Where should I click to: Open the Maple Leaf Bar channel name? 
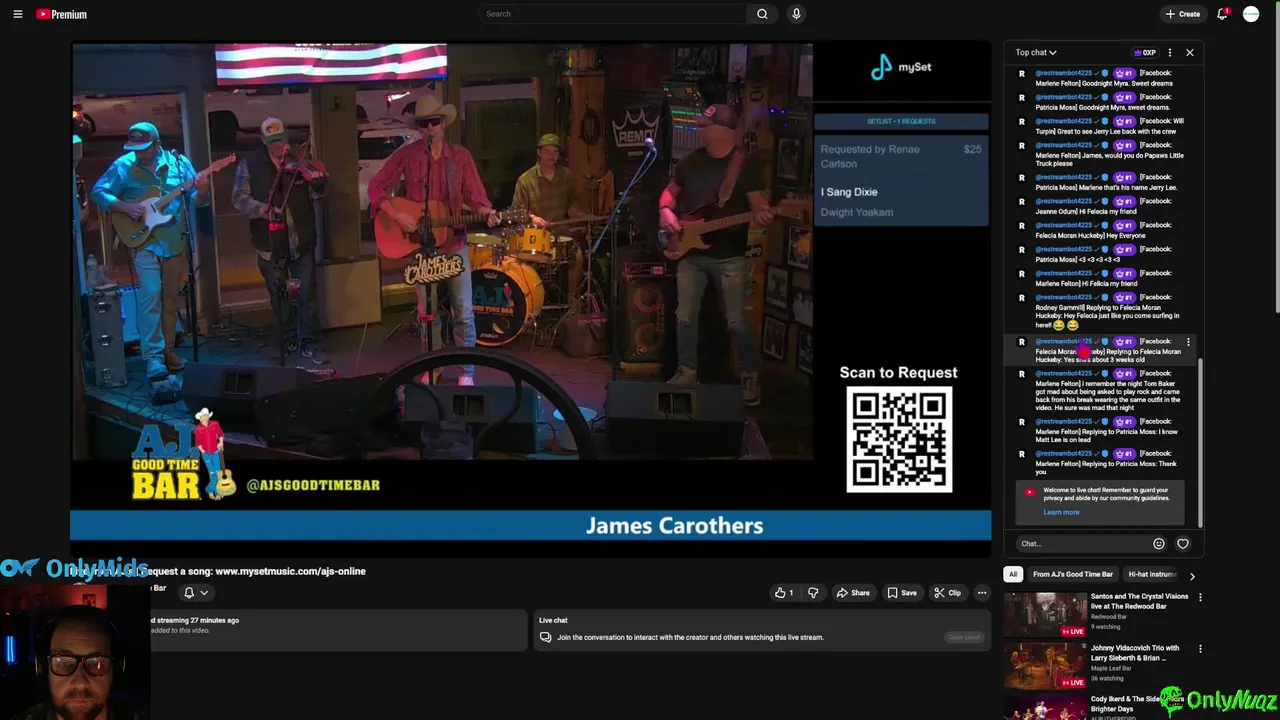(1109, 668)
